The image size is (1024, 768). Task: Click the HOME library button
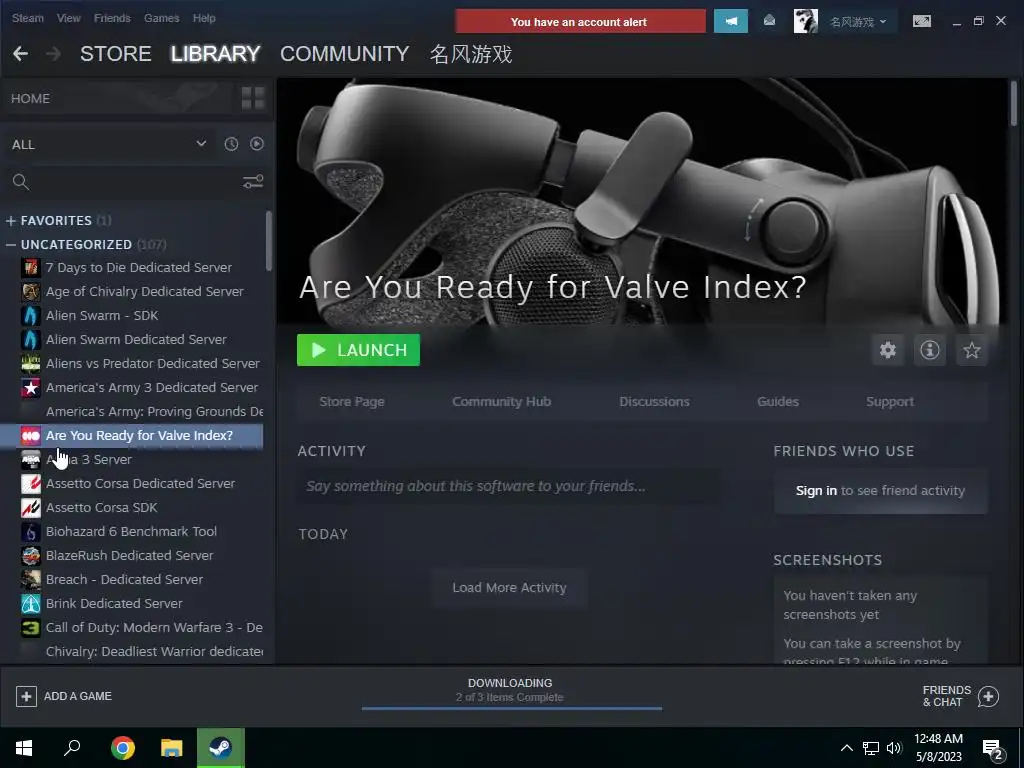120,99
